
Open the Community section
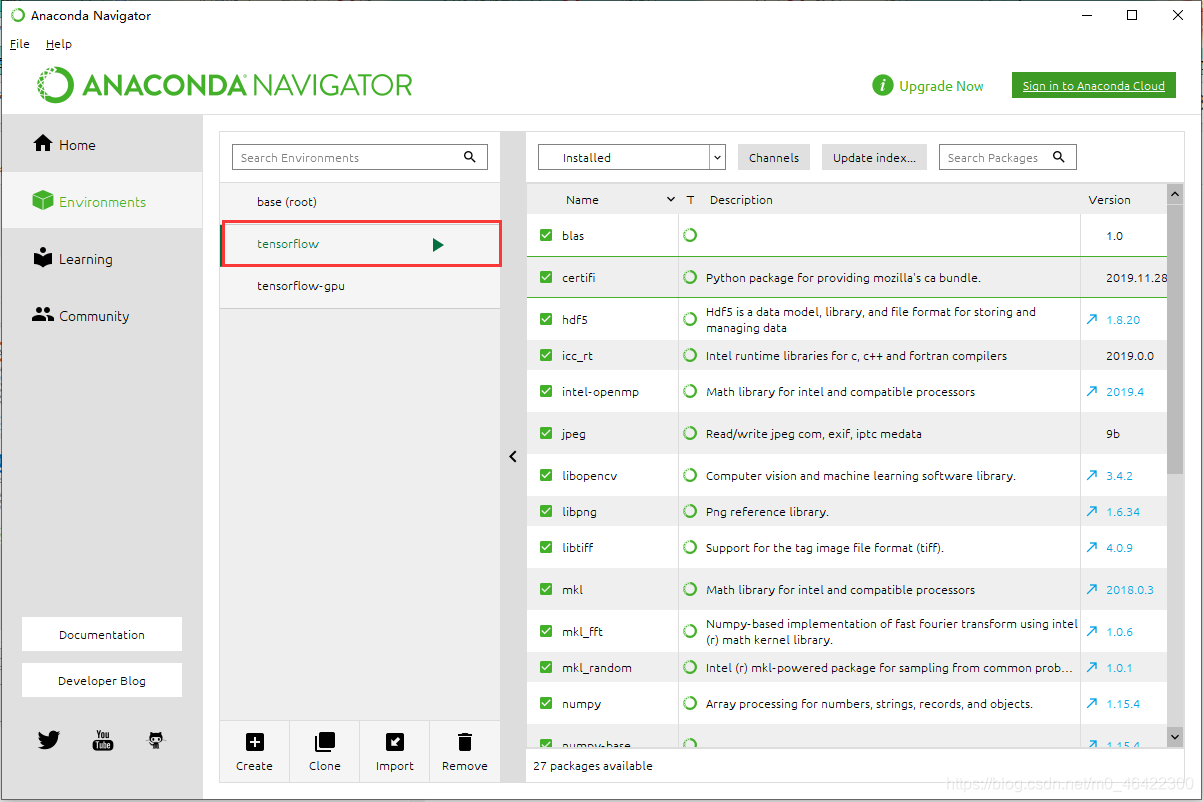(102, 315)
